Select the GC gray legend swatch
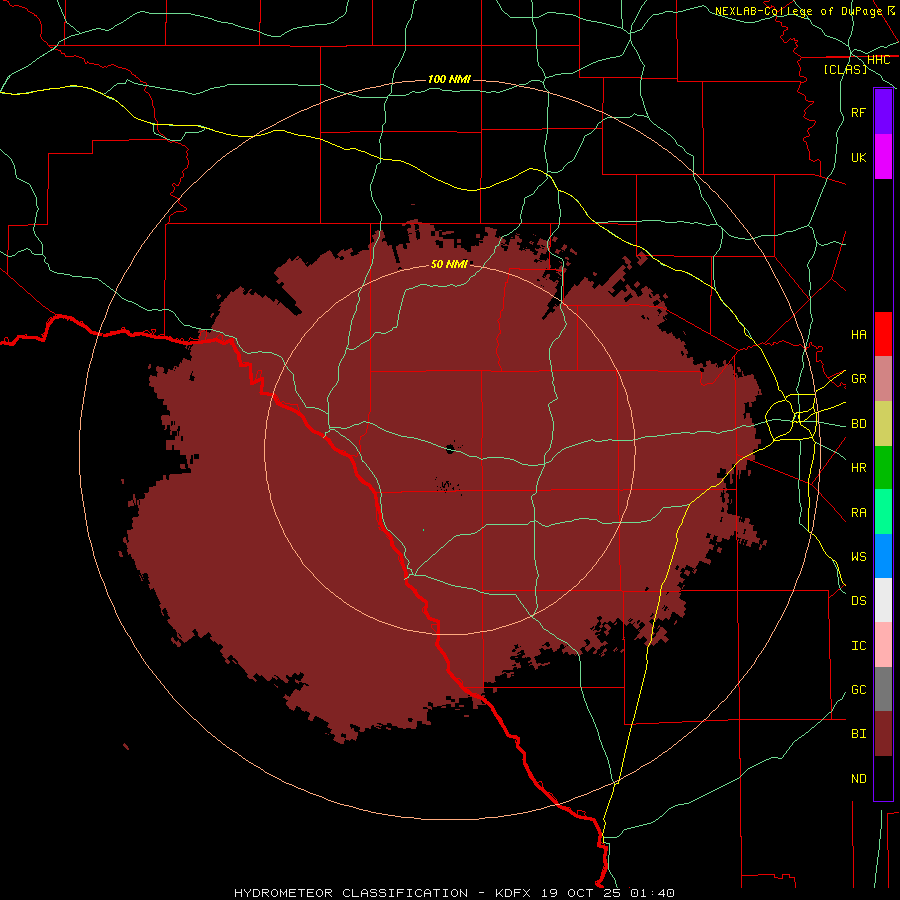900x900 pixels. (x=883, y=689)
